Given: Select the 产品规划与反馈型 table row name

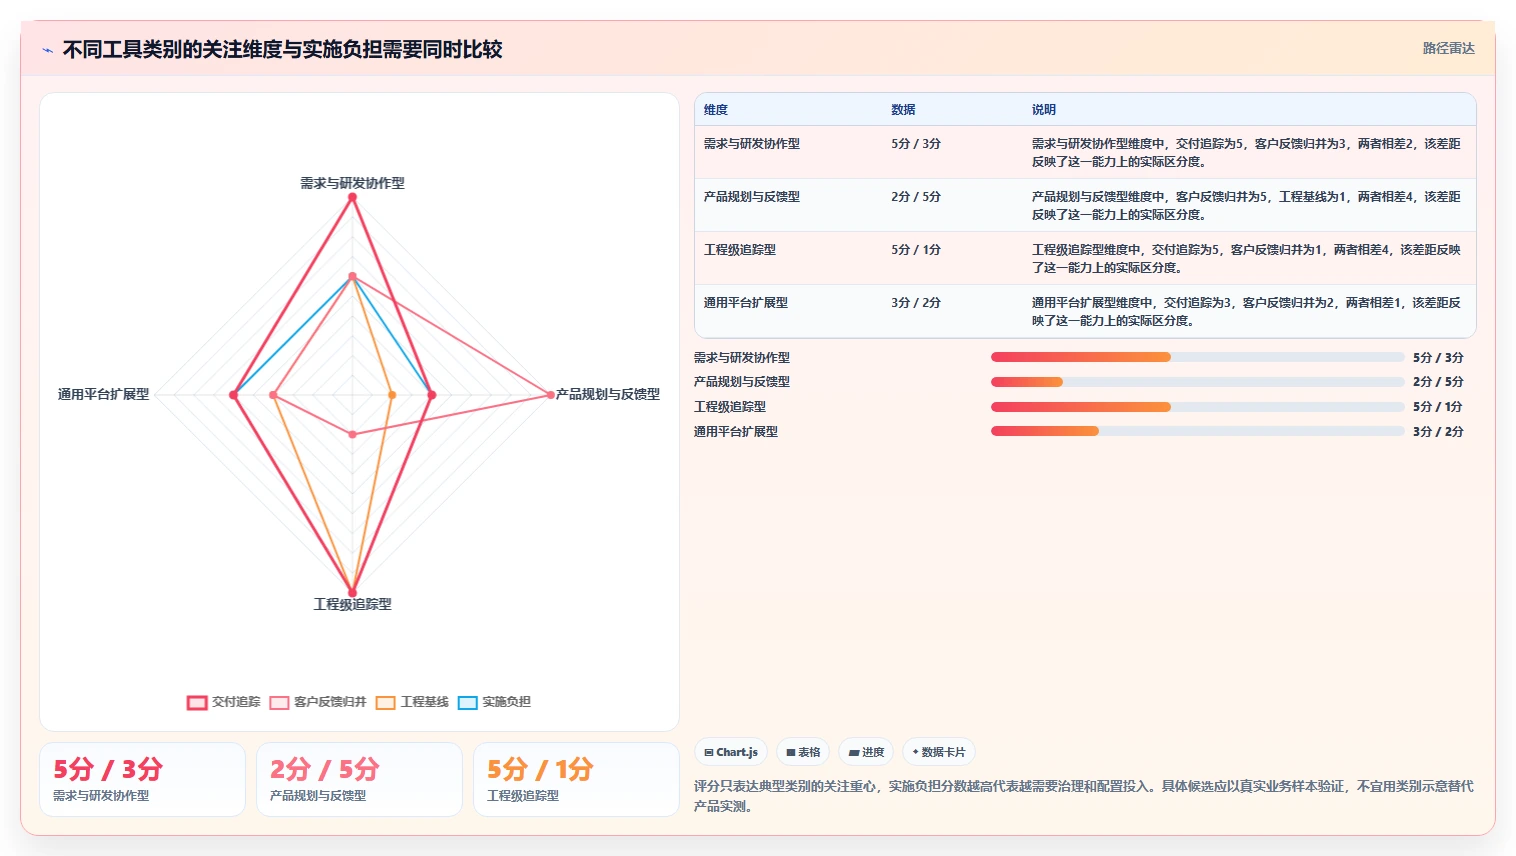Looking at the screenshot, I should point(751,197).
